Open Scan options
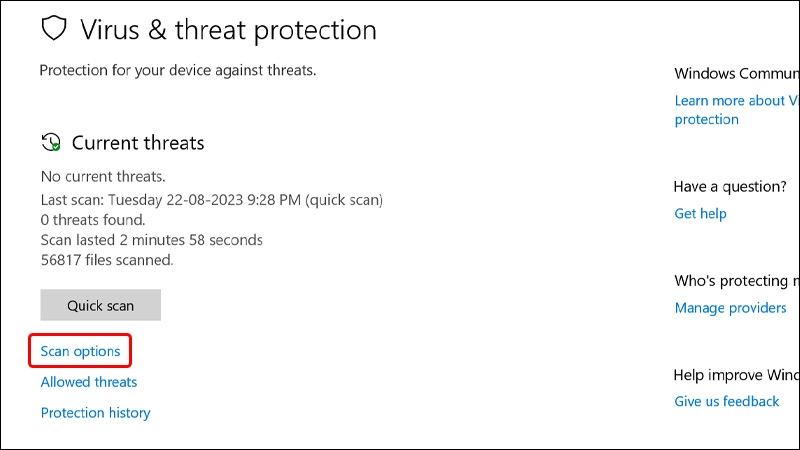The width and height of the screenshot is (800, 450). coord(80,351)
